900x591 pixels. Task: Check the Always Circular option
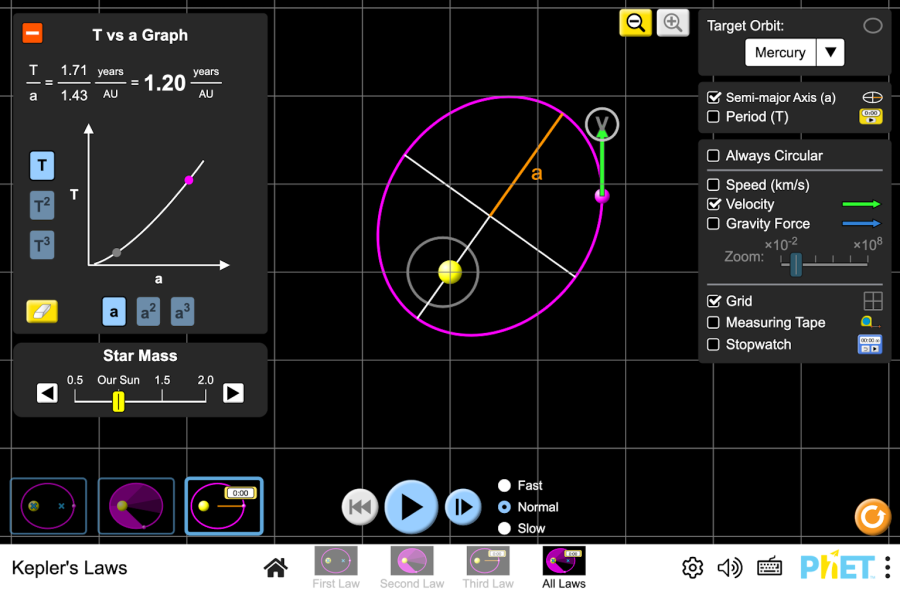point(713,156)
